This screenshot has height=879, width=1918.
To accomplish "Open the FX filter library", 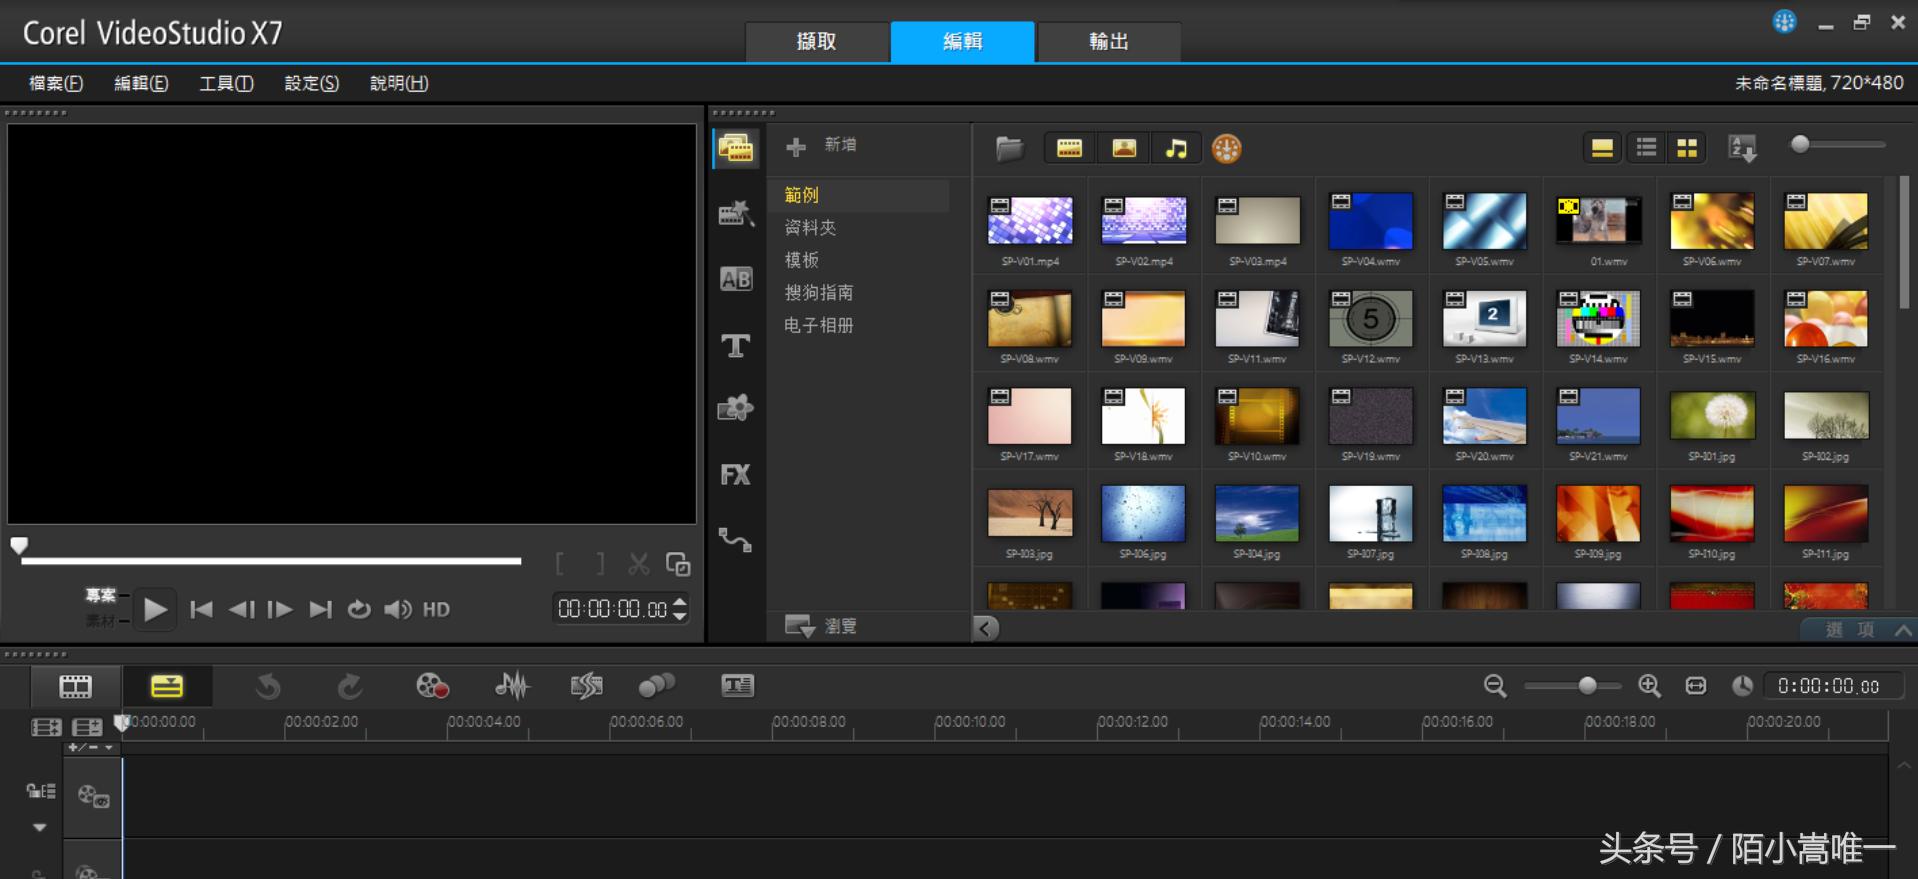I will [735, 475].
